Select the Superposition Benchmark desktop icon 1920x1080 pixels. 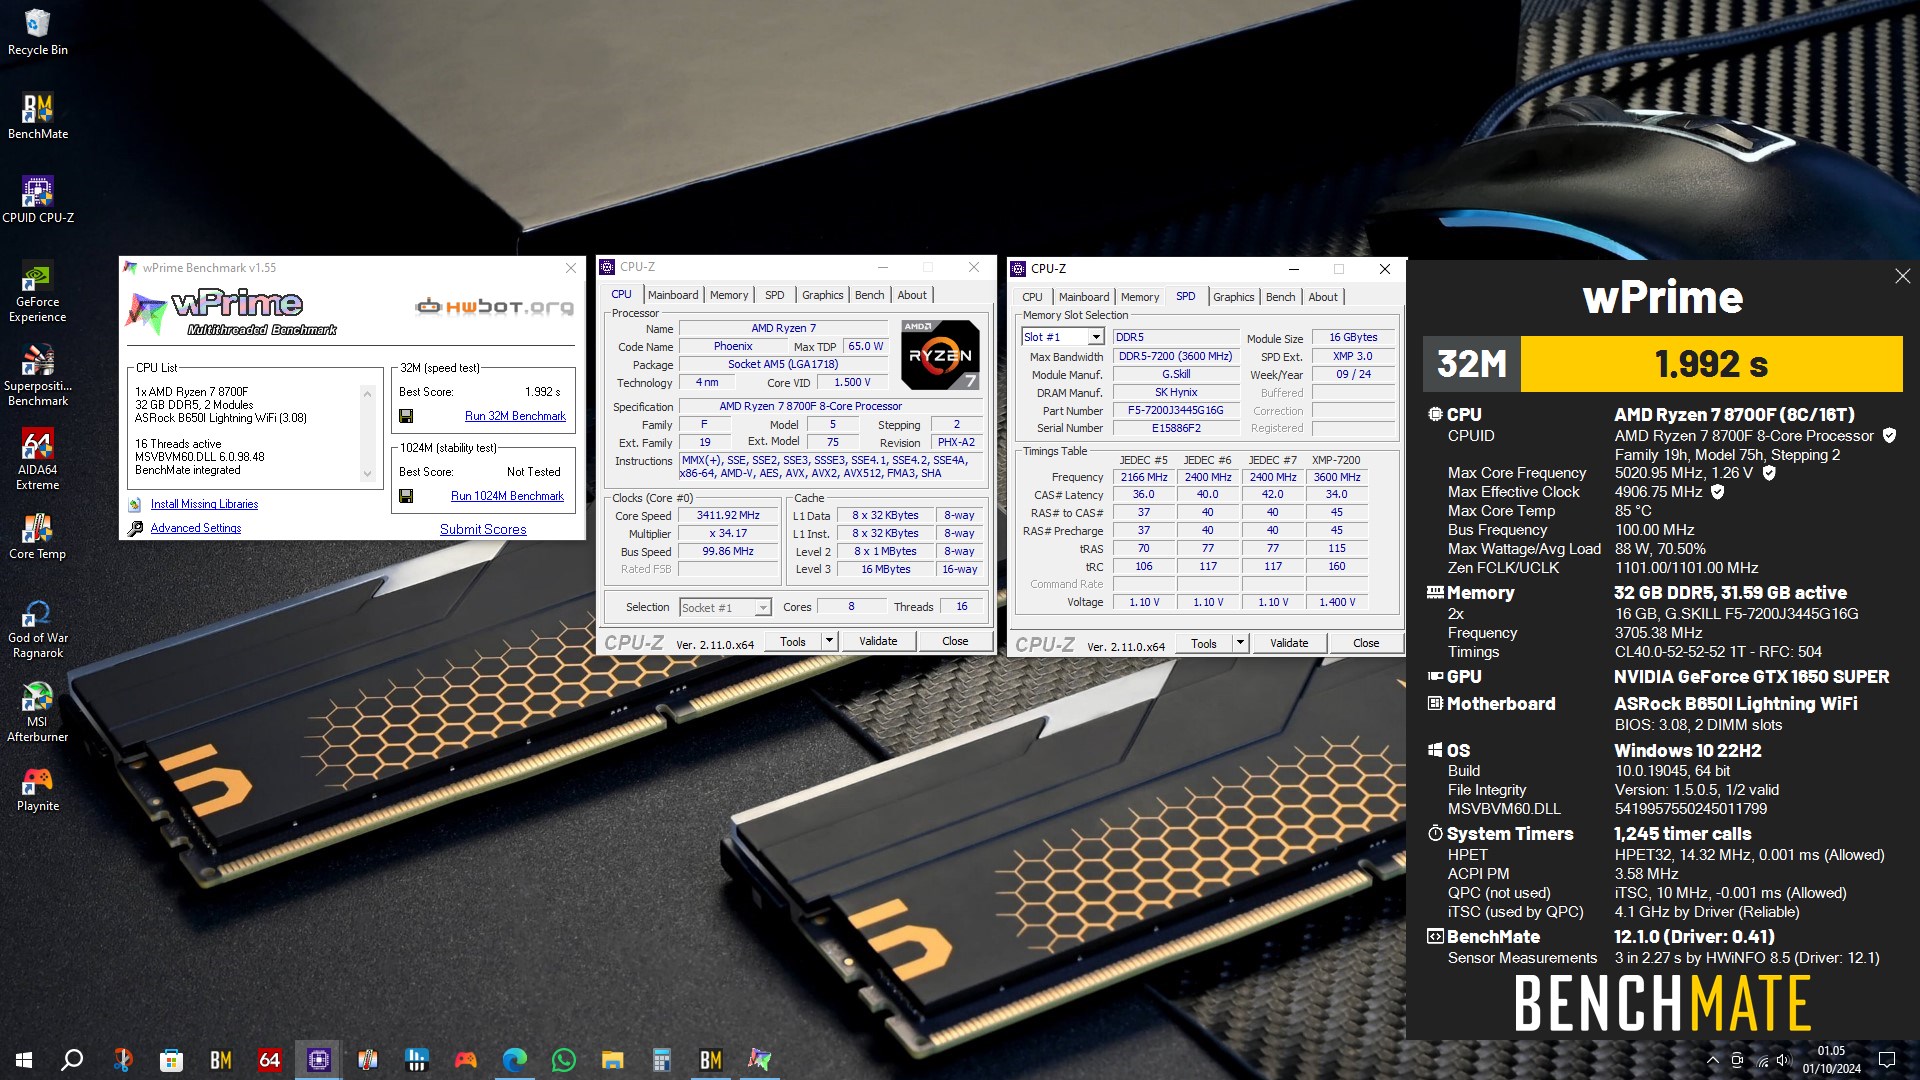(37, 376)
